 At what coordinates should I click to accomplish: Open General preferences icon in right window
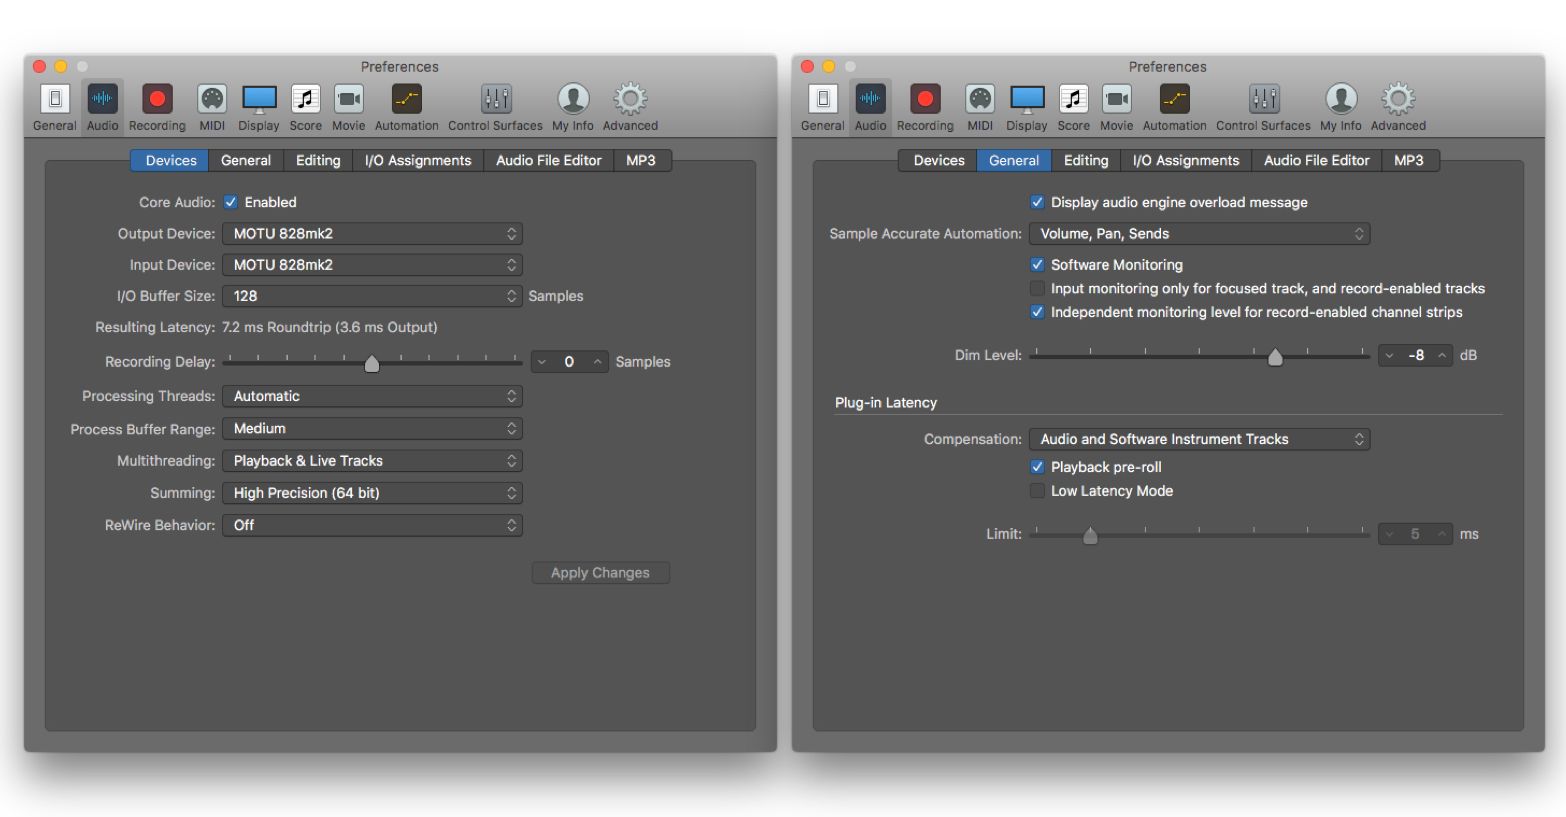click(823, 99)
